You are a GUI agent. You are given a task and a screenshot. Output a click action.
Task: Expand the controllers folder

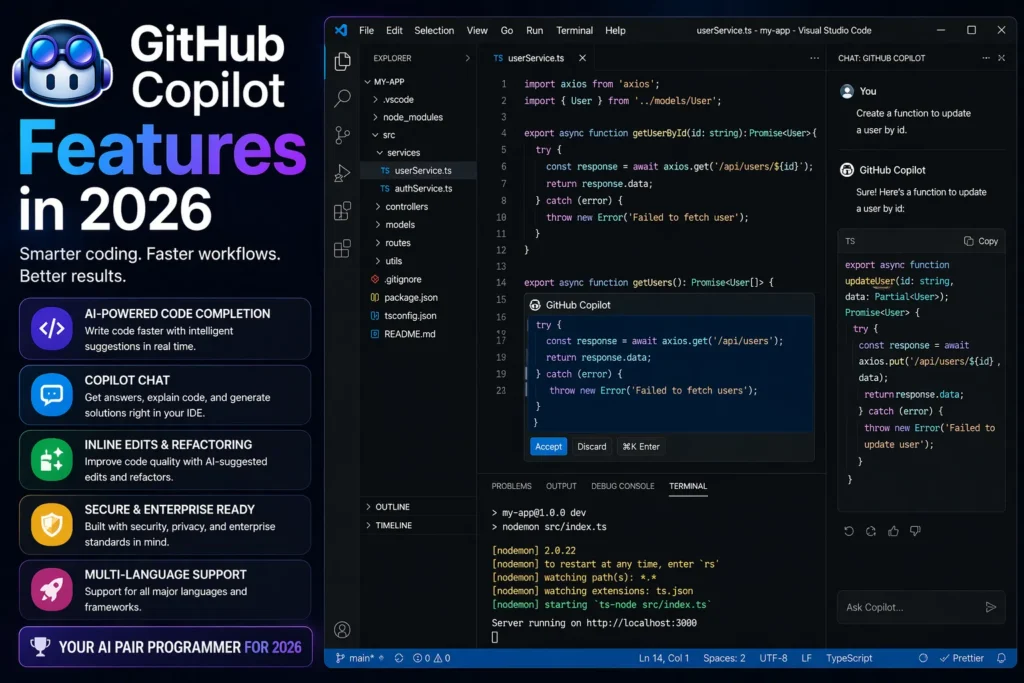point(377,206)
